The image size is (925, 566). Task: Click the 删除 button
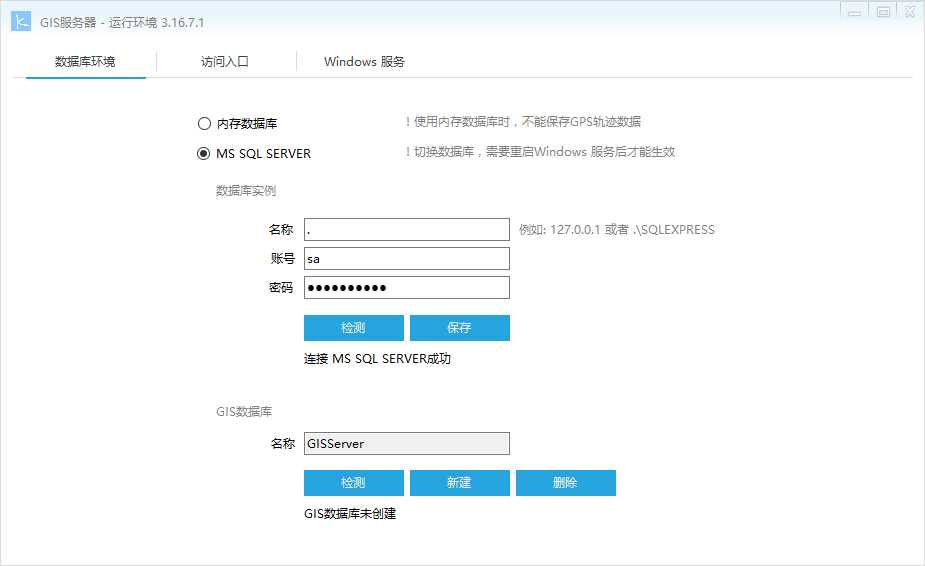pyautogui.click(x=566, y=483)
